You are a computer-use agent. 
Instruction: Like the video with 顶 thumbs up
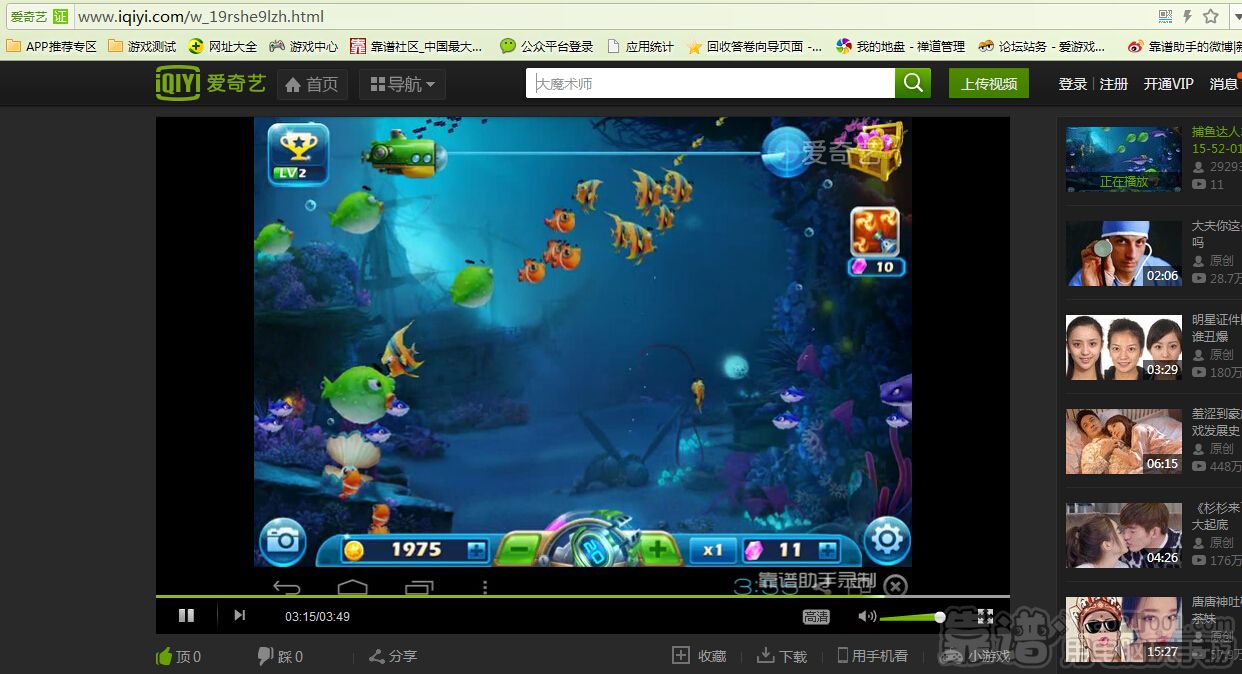coord(179,656)
